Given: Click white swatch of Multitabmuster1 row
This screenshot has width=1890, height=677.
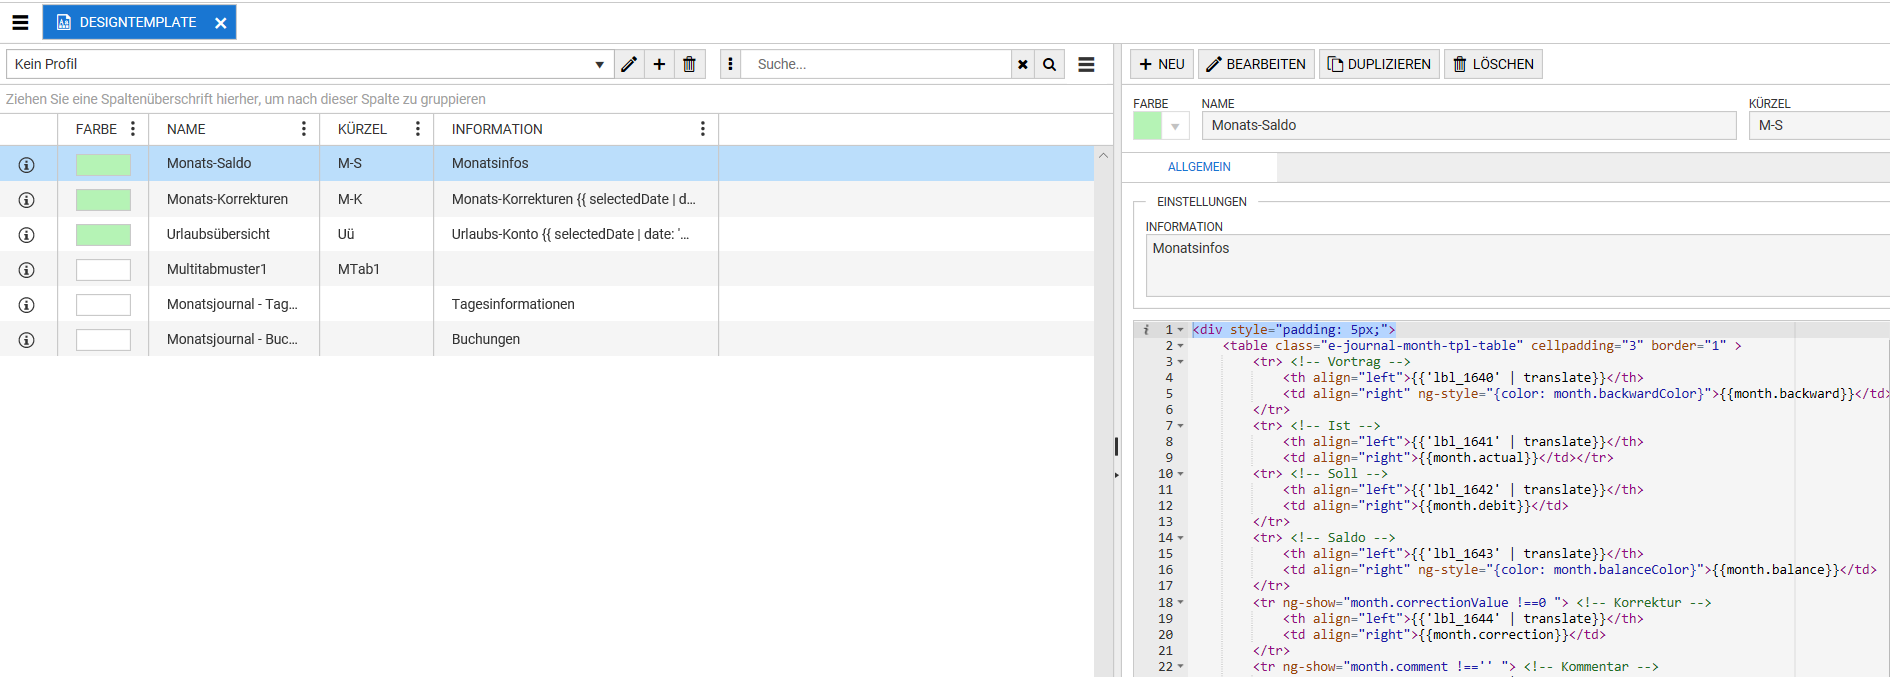Looking at the screenshot, I should click(x=103, y=269).
